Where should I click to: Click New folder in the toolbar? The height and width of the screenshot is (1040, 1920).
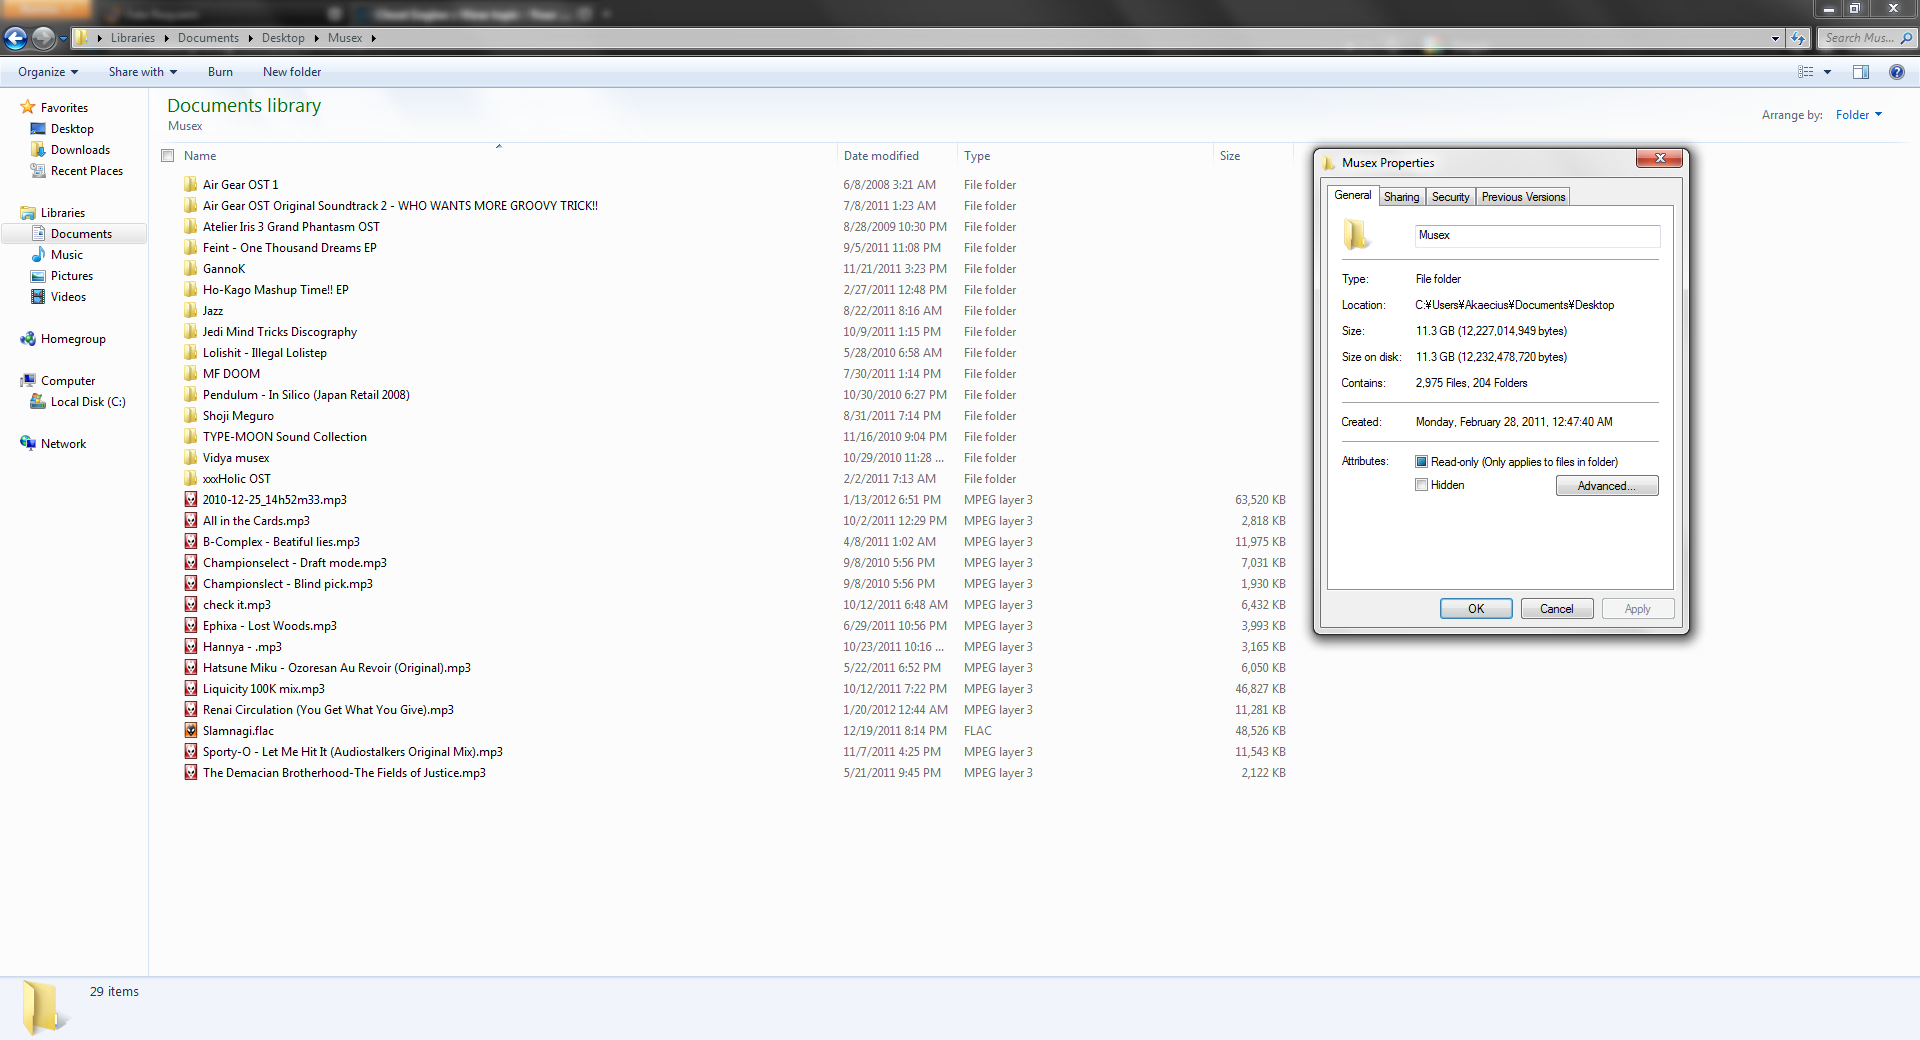click(292, 72)
